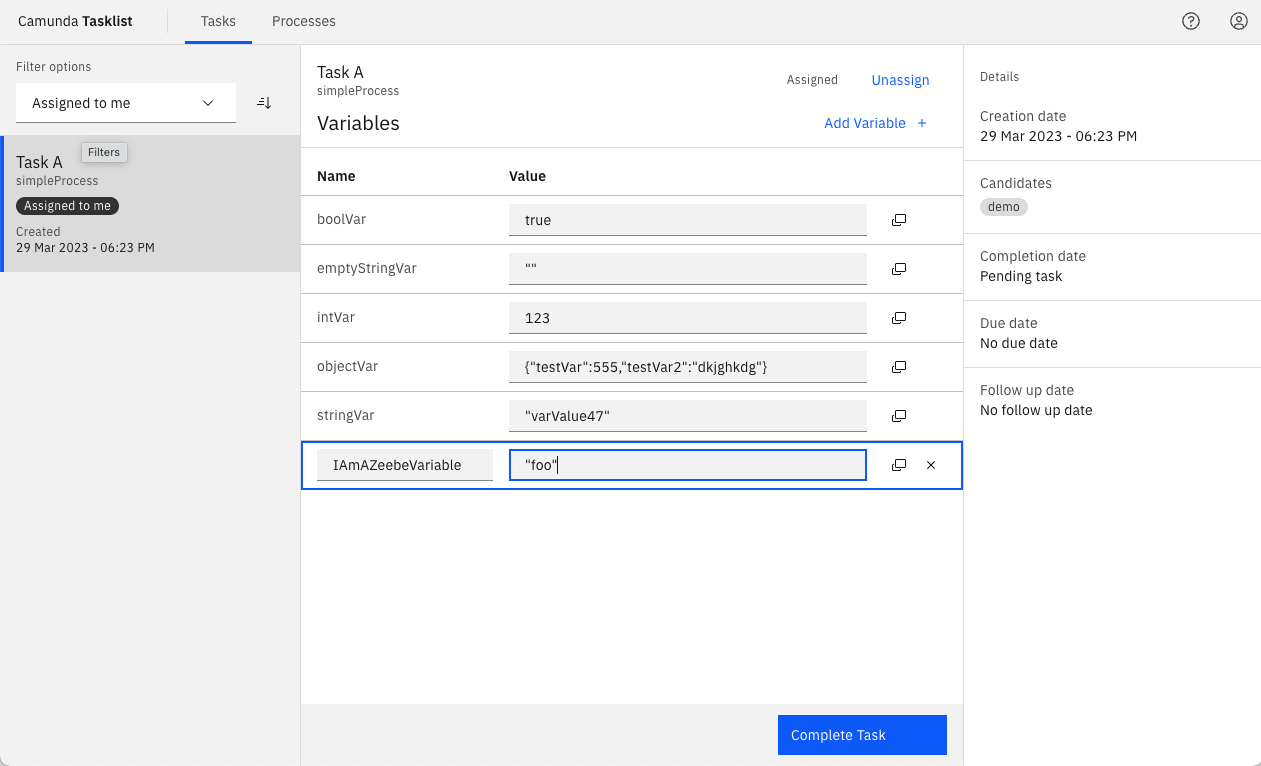The image size is (1261, 766).
Task: Switch to the Tasks tab
Action: coord(218,20)
